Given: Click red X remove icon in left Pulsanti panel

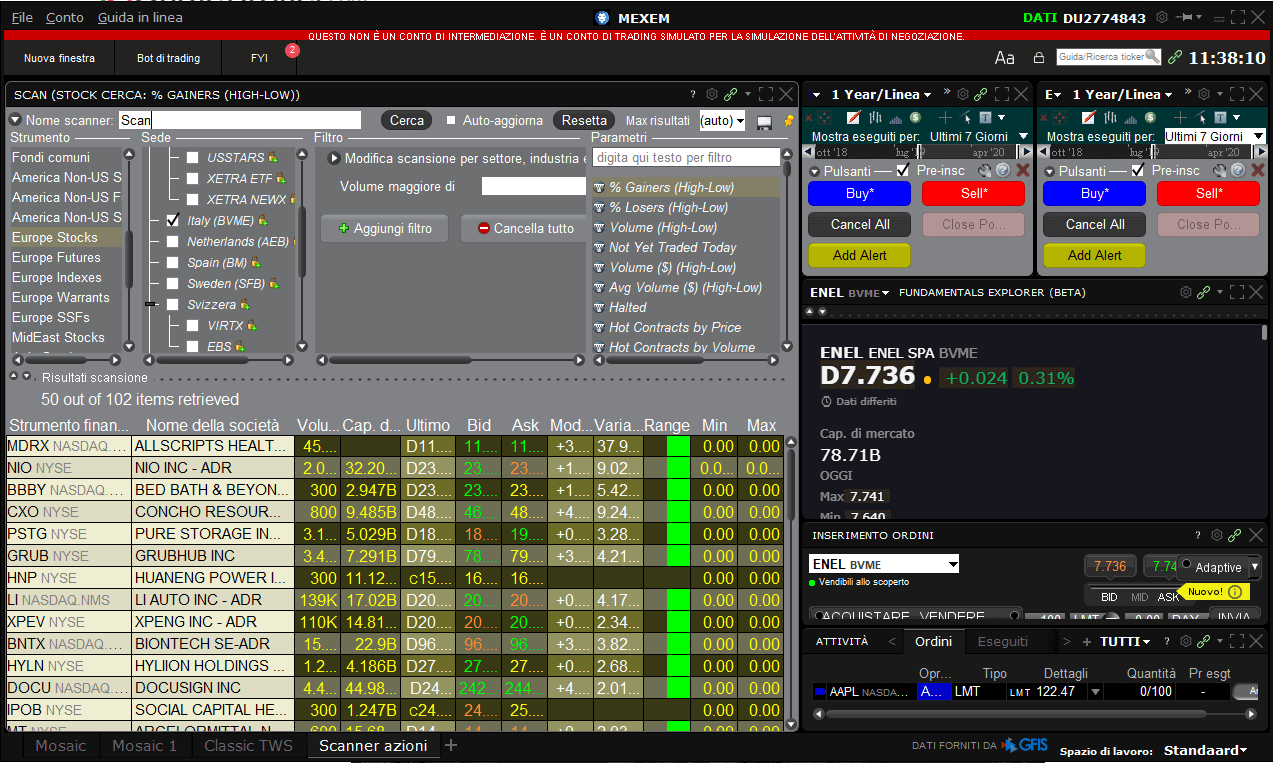Looking at the screenshot, I should pyautogui.click(x=1022, y=170).
